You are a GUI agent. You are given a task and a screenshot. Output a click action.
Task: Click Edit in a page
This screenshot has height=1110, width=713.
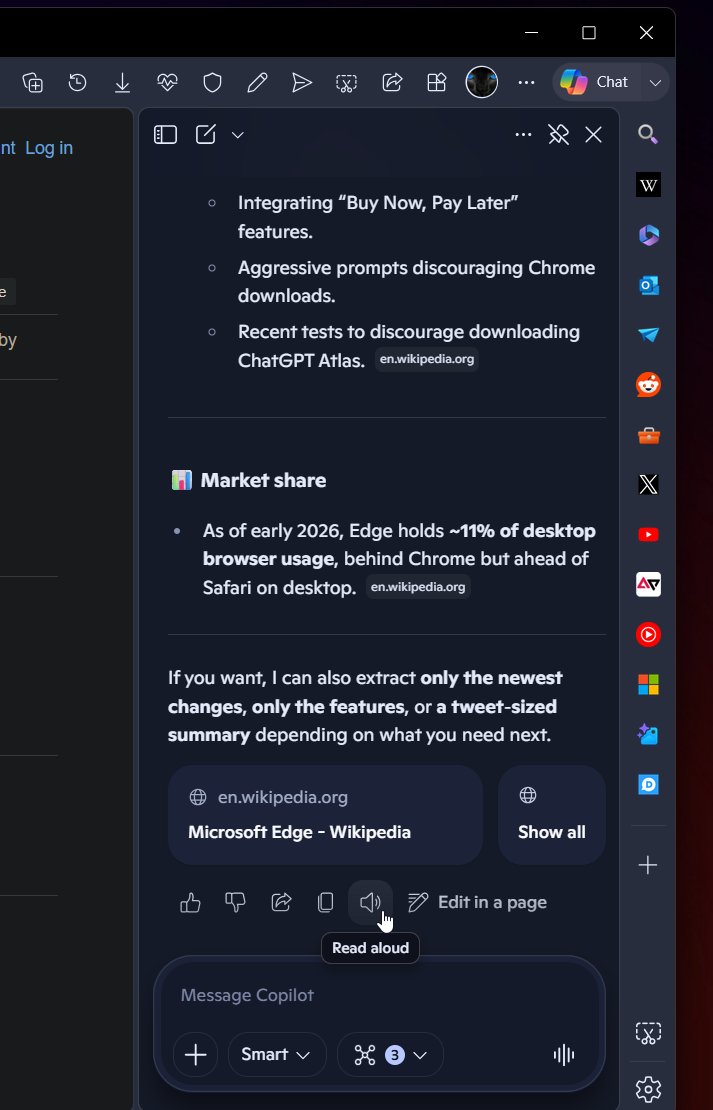(477, 903)
